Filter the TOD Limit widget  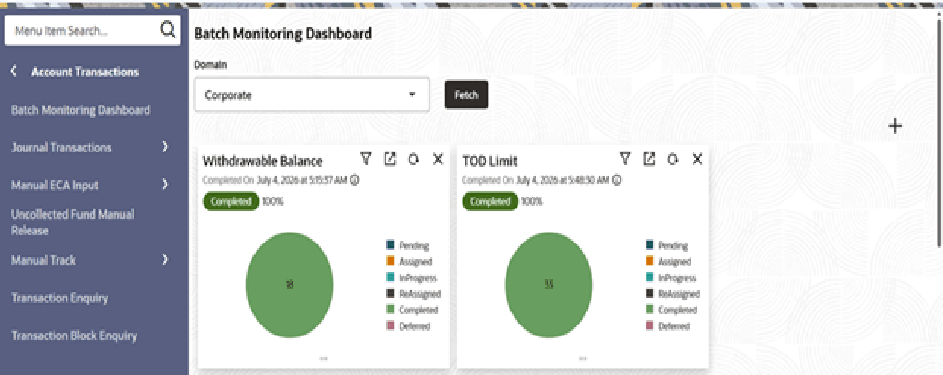click(x=625, y=159)
